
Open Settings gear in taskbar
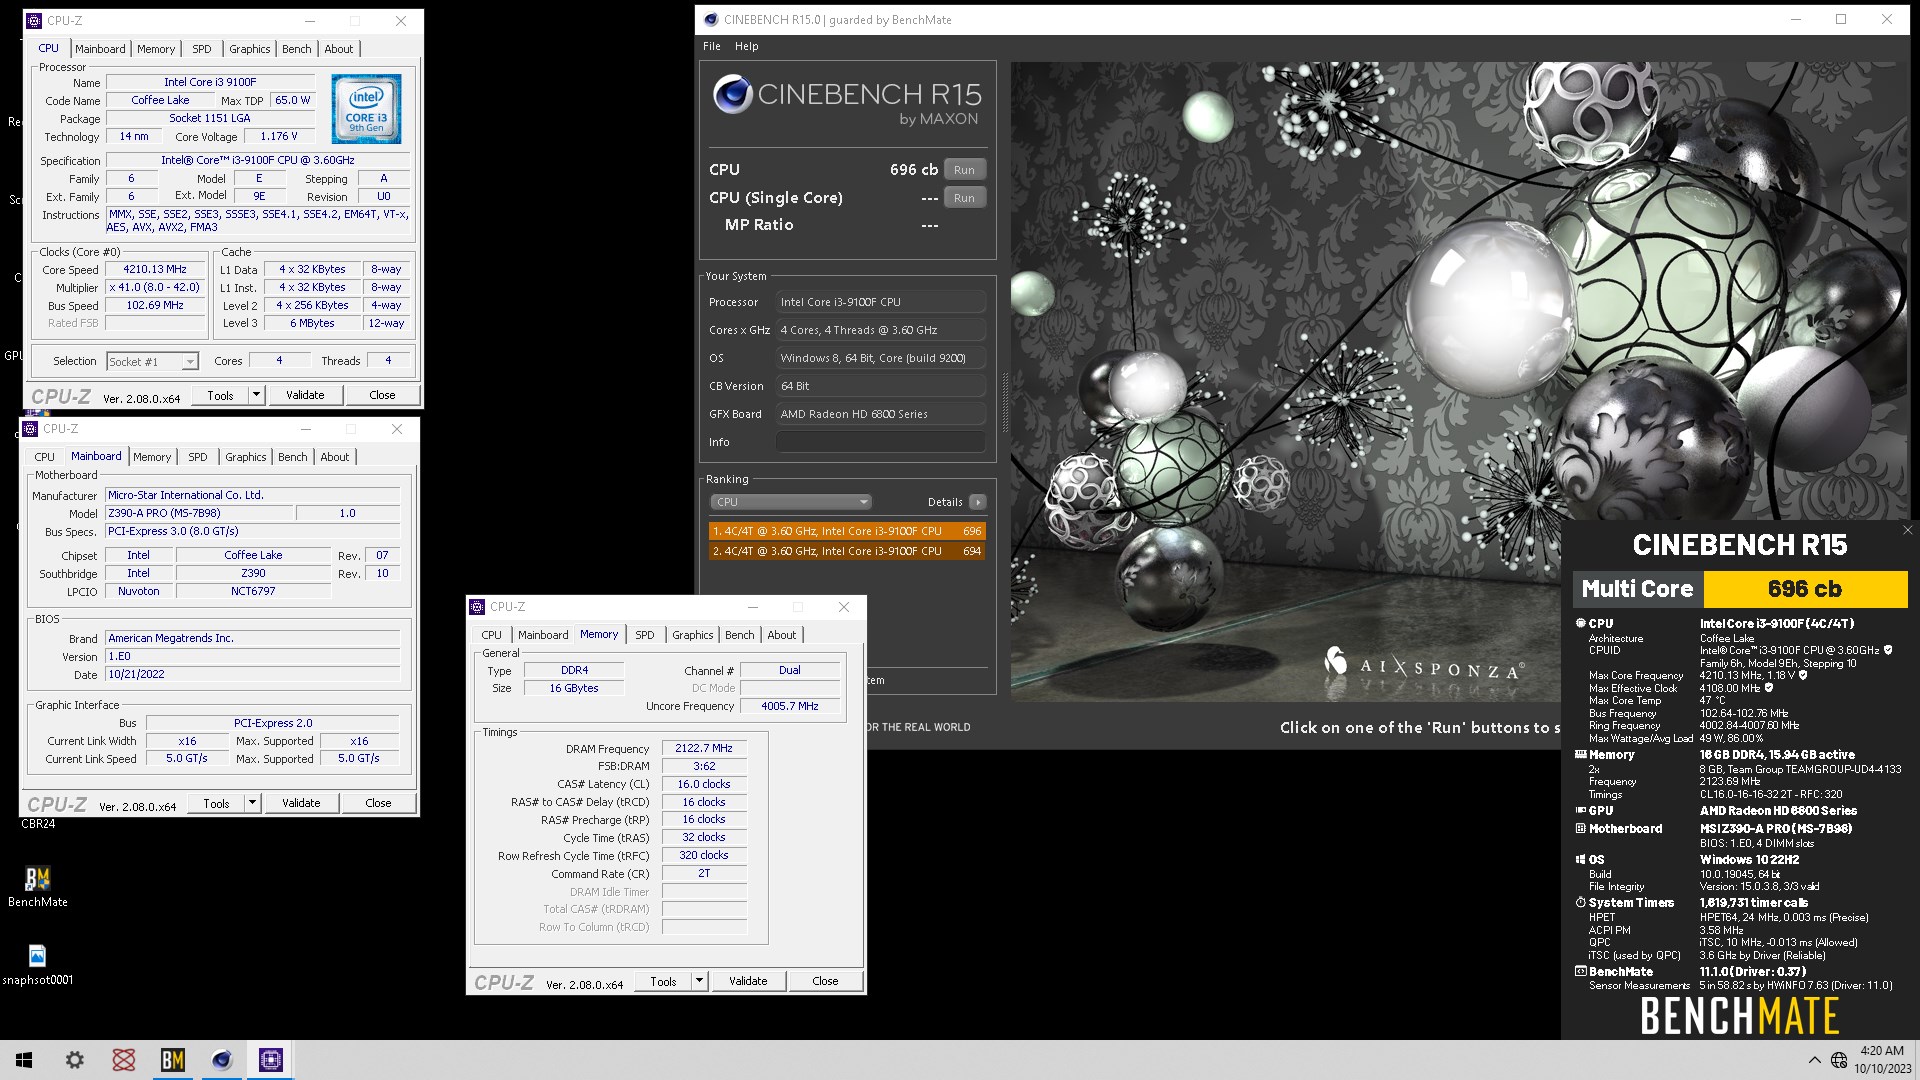pyautogui.click(x=74, y=1060)
